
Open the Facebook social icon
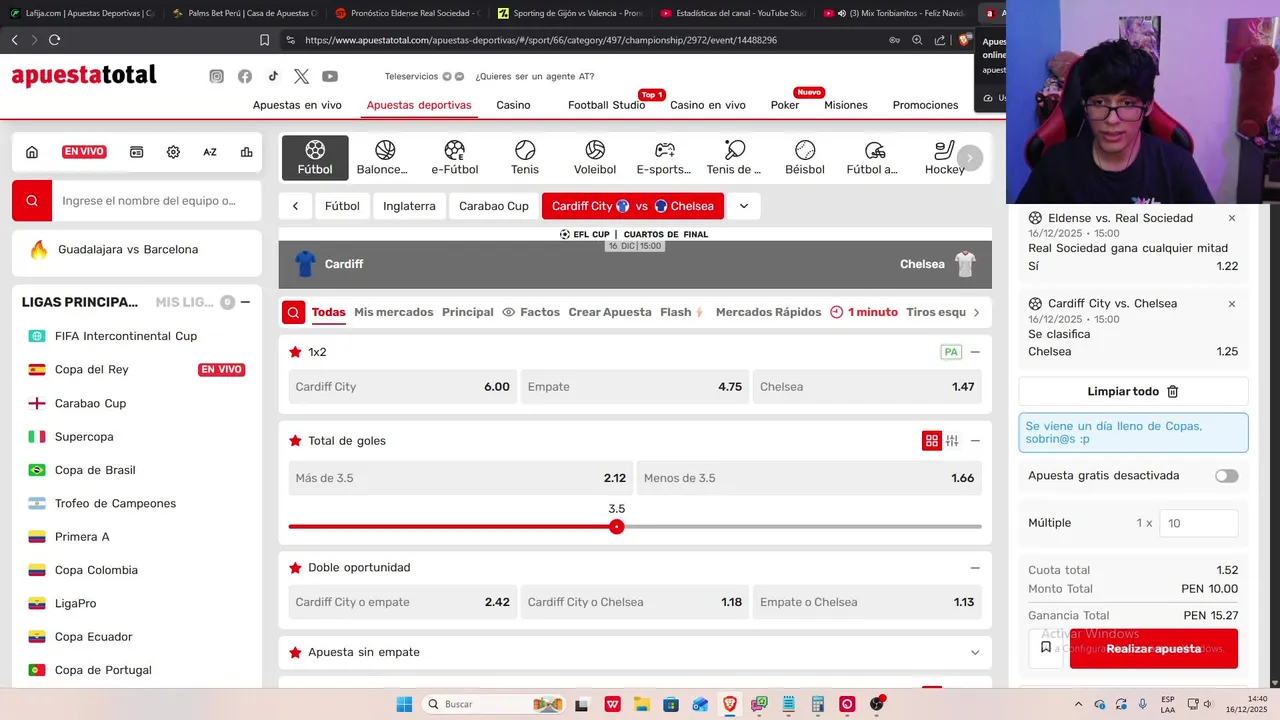point(245,76)
